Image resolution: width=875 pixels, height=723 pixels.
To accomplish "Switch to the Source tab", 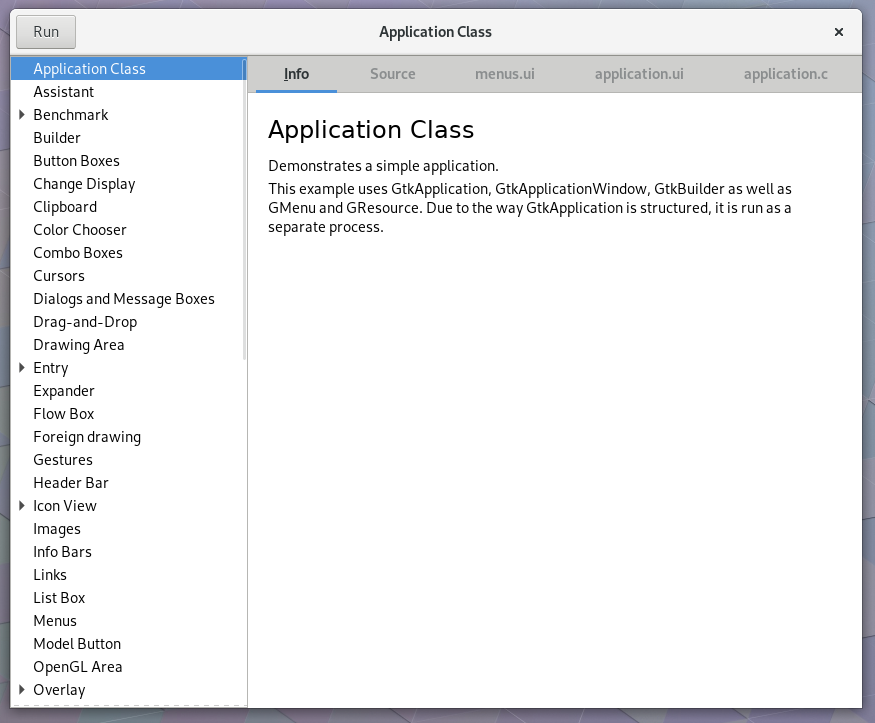I will 392,74.
